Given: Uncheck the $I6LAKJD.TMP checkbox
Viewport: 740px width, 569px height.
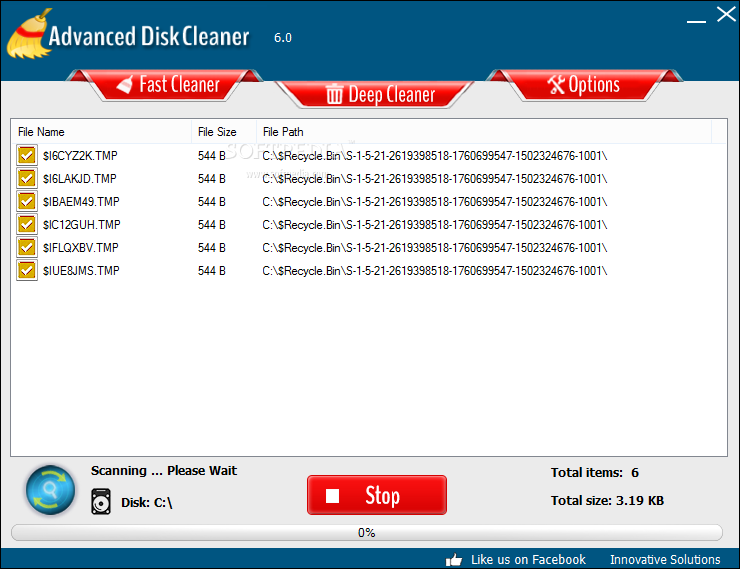Looking at the screenshot, I should (x=27, y=178).
